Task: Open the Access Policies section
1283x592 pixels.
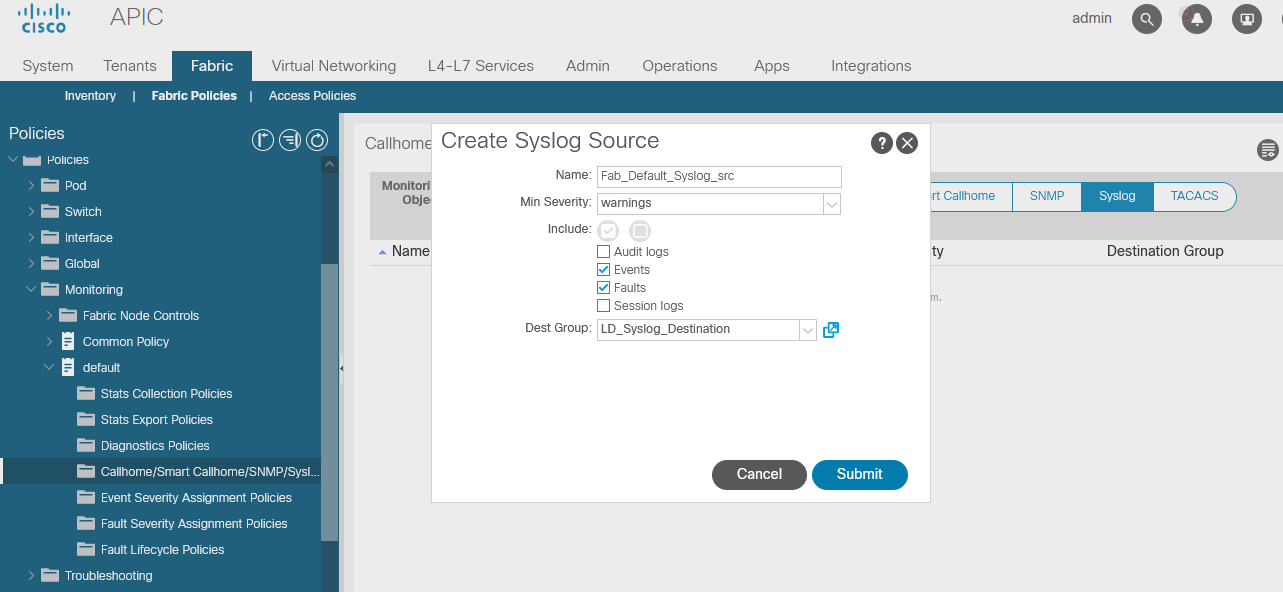Action: (x=312, y=95)
